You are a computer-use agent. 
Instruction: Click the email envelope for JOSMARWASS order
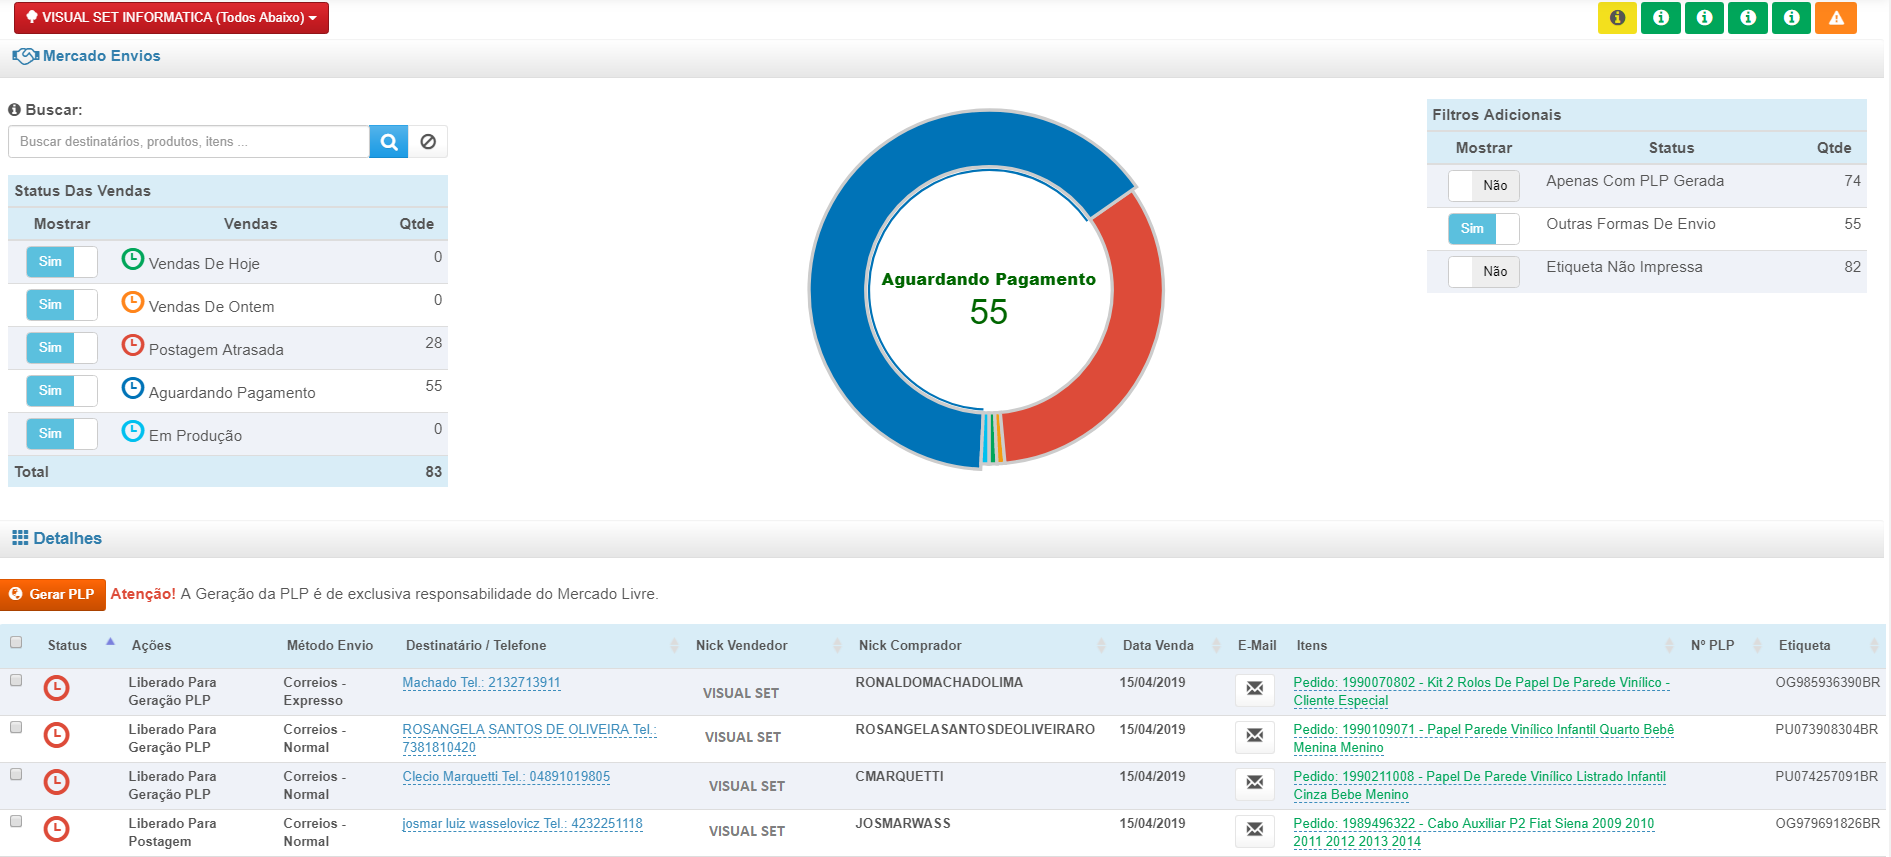coord(1254,830)
